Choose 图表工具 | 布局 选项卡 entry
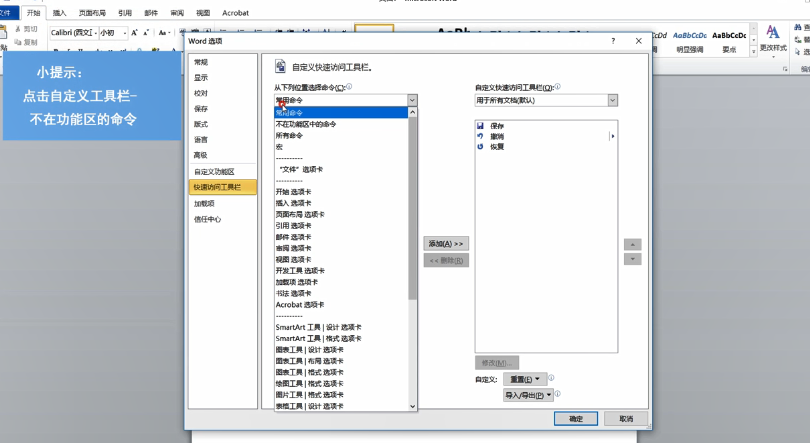Image resolution: width=810 pixels, height=443 pixels. pyautogui.click(x=309, y=361)
